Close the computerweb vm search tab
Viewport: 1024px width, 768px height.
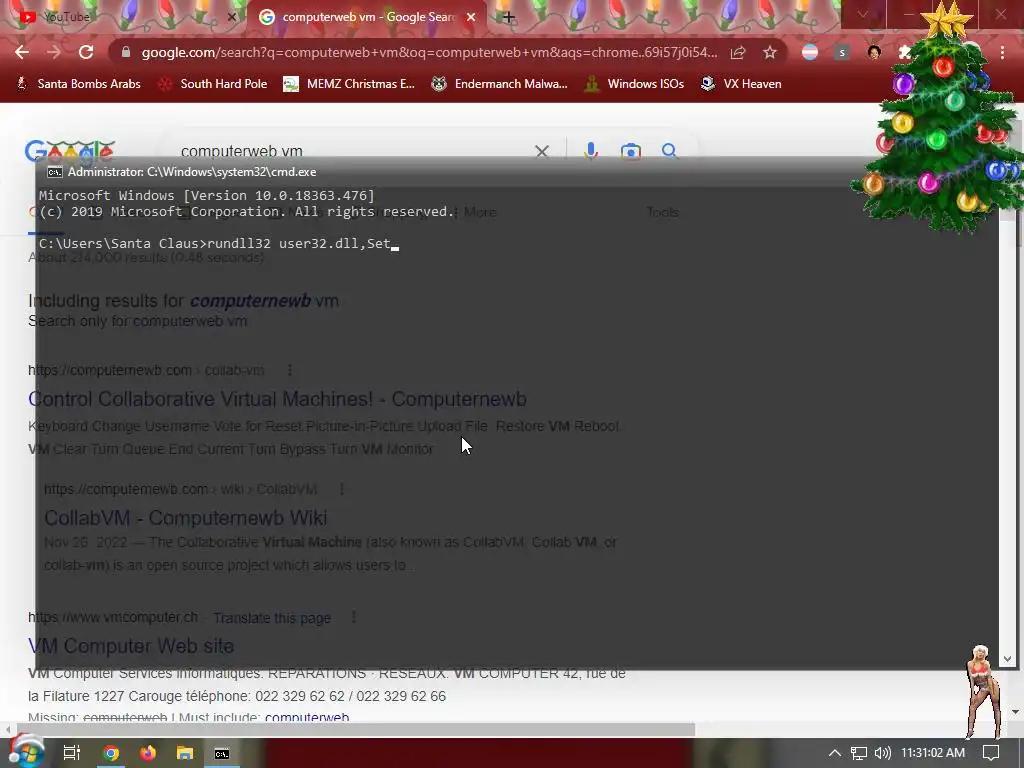(471, 17)
